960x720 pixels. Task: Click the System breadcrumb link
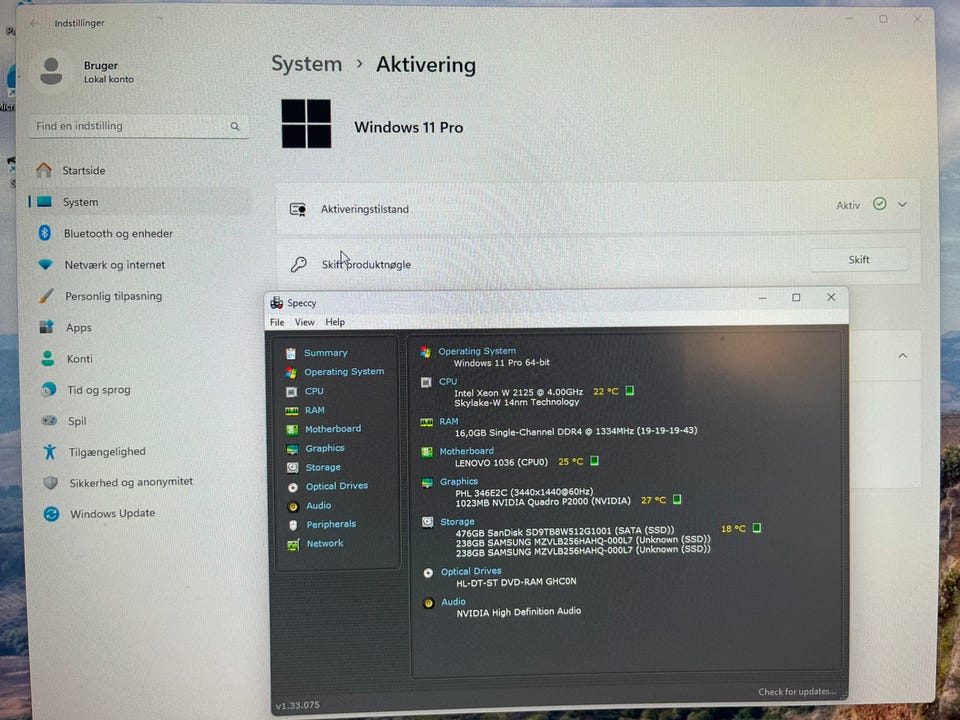click(307, 64)
